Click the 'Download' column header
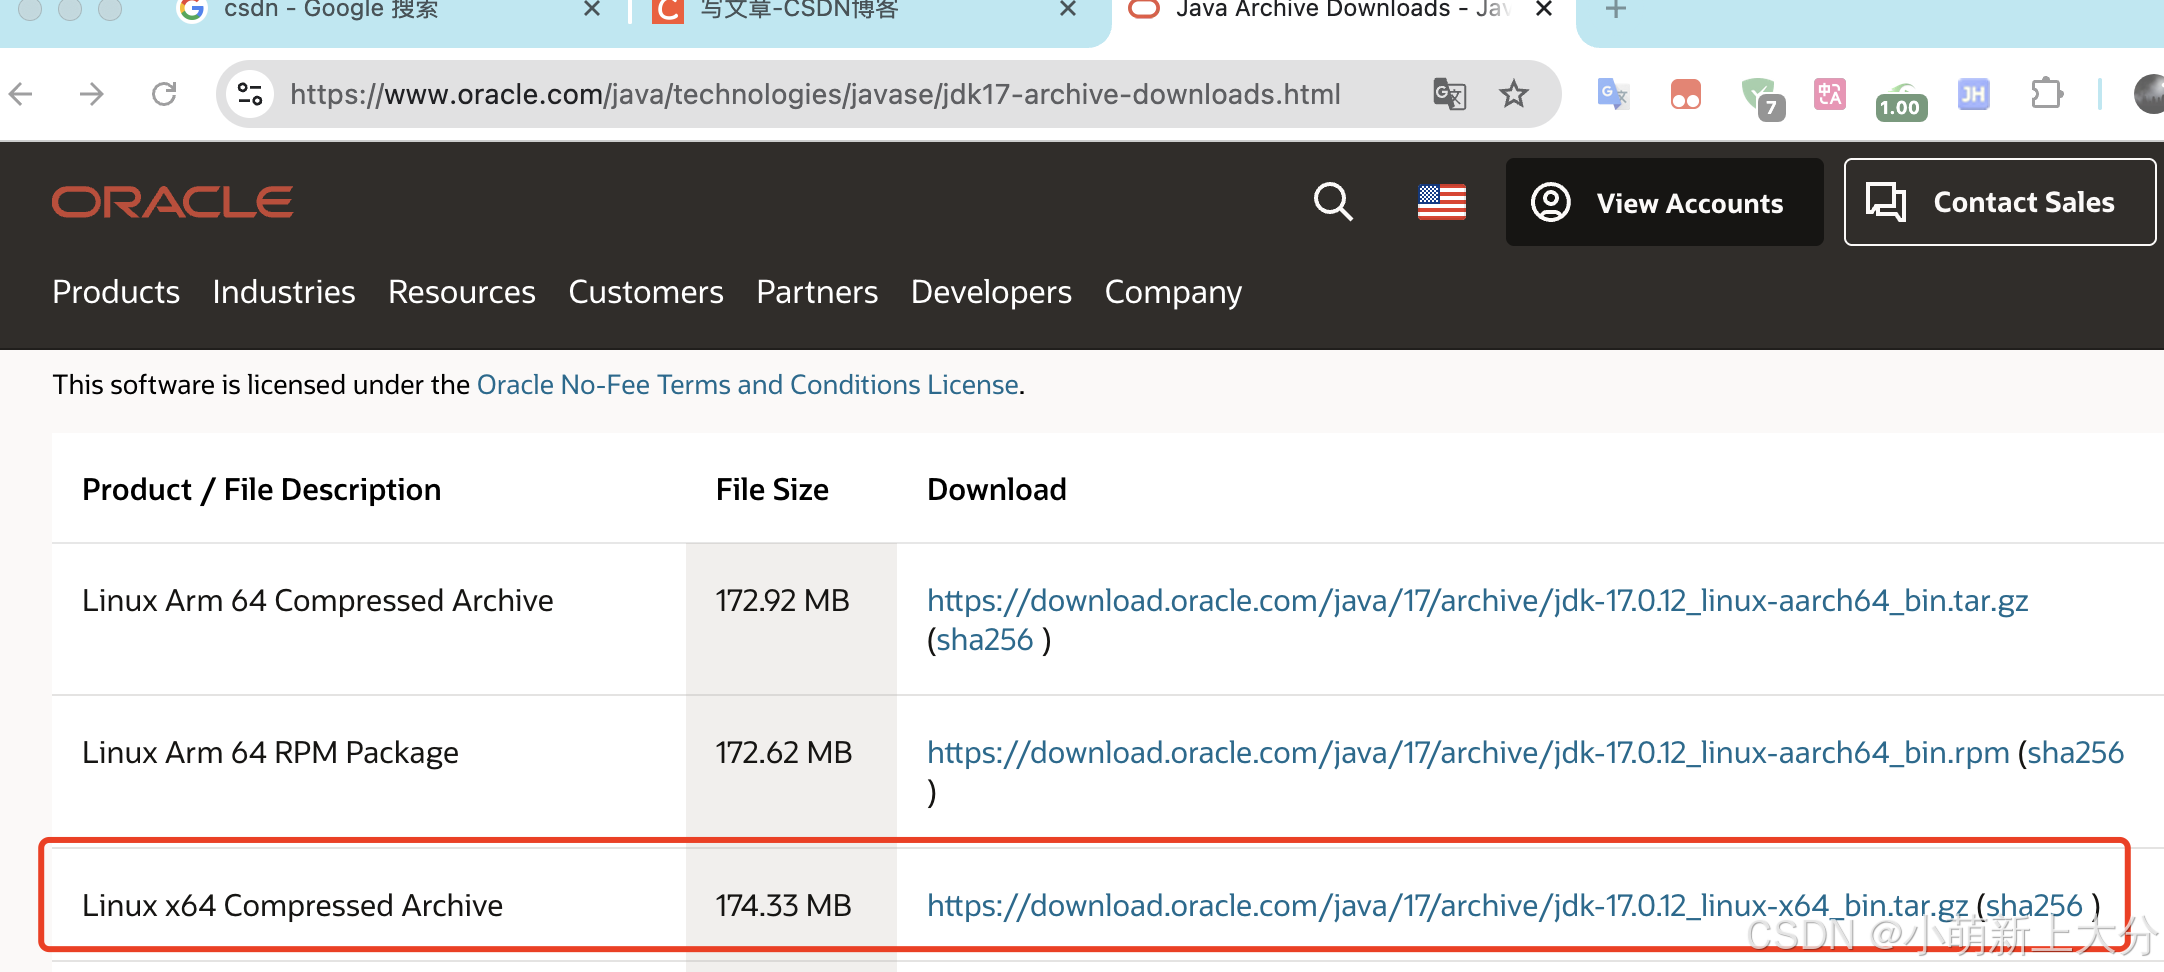 click(x=997, y=490)
